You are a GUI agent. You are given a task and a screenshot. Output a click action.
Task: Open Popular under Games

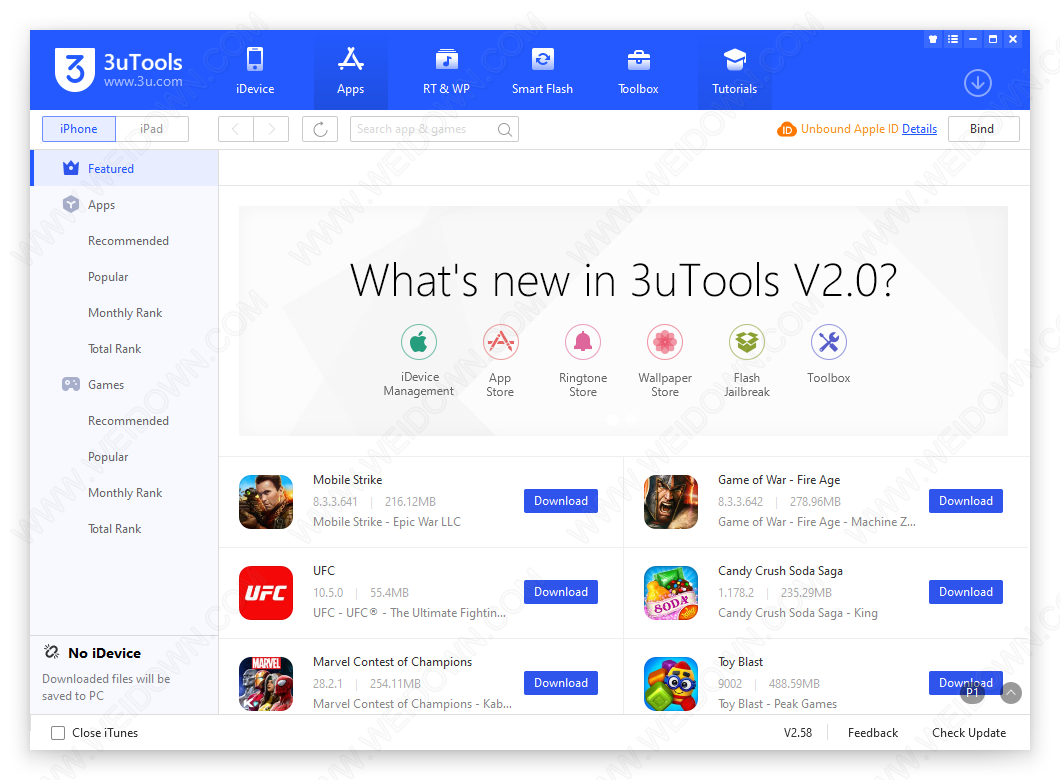[108, 456]
